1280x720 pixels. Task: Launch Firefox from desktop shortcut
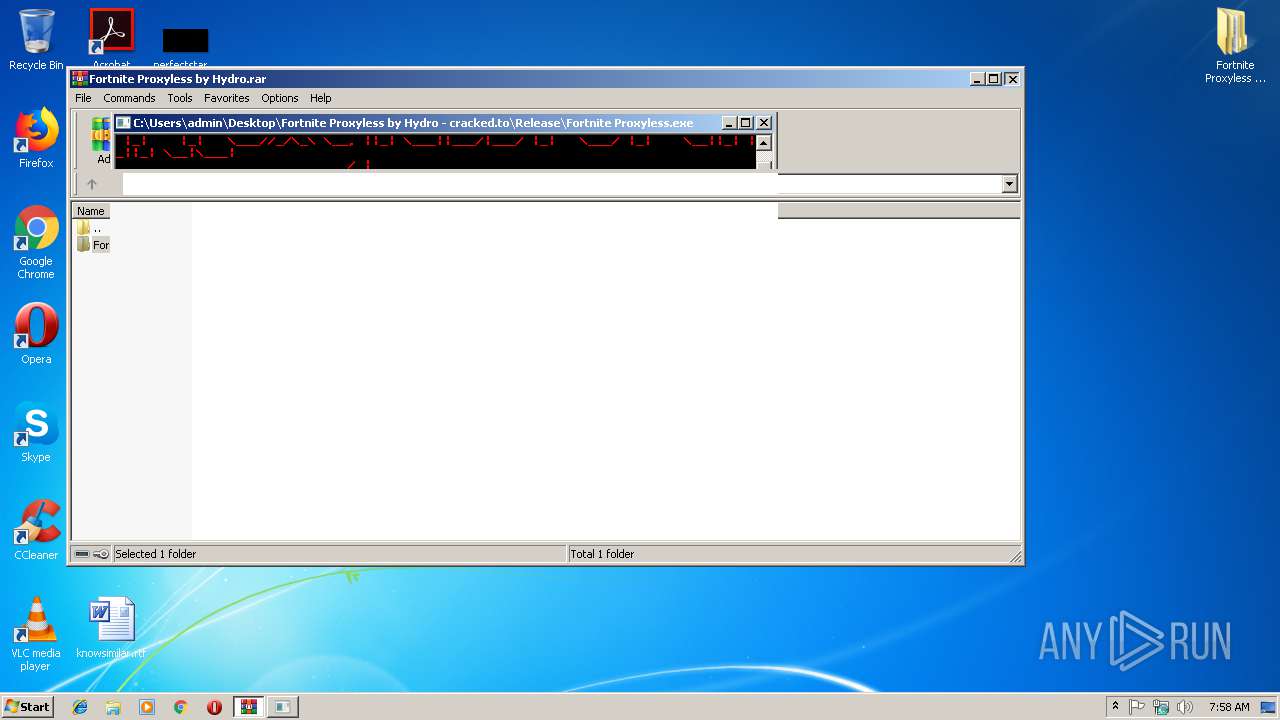36,138
